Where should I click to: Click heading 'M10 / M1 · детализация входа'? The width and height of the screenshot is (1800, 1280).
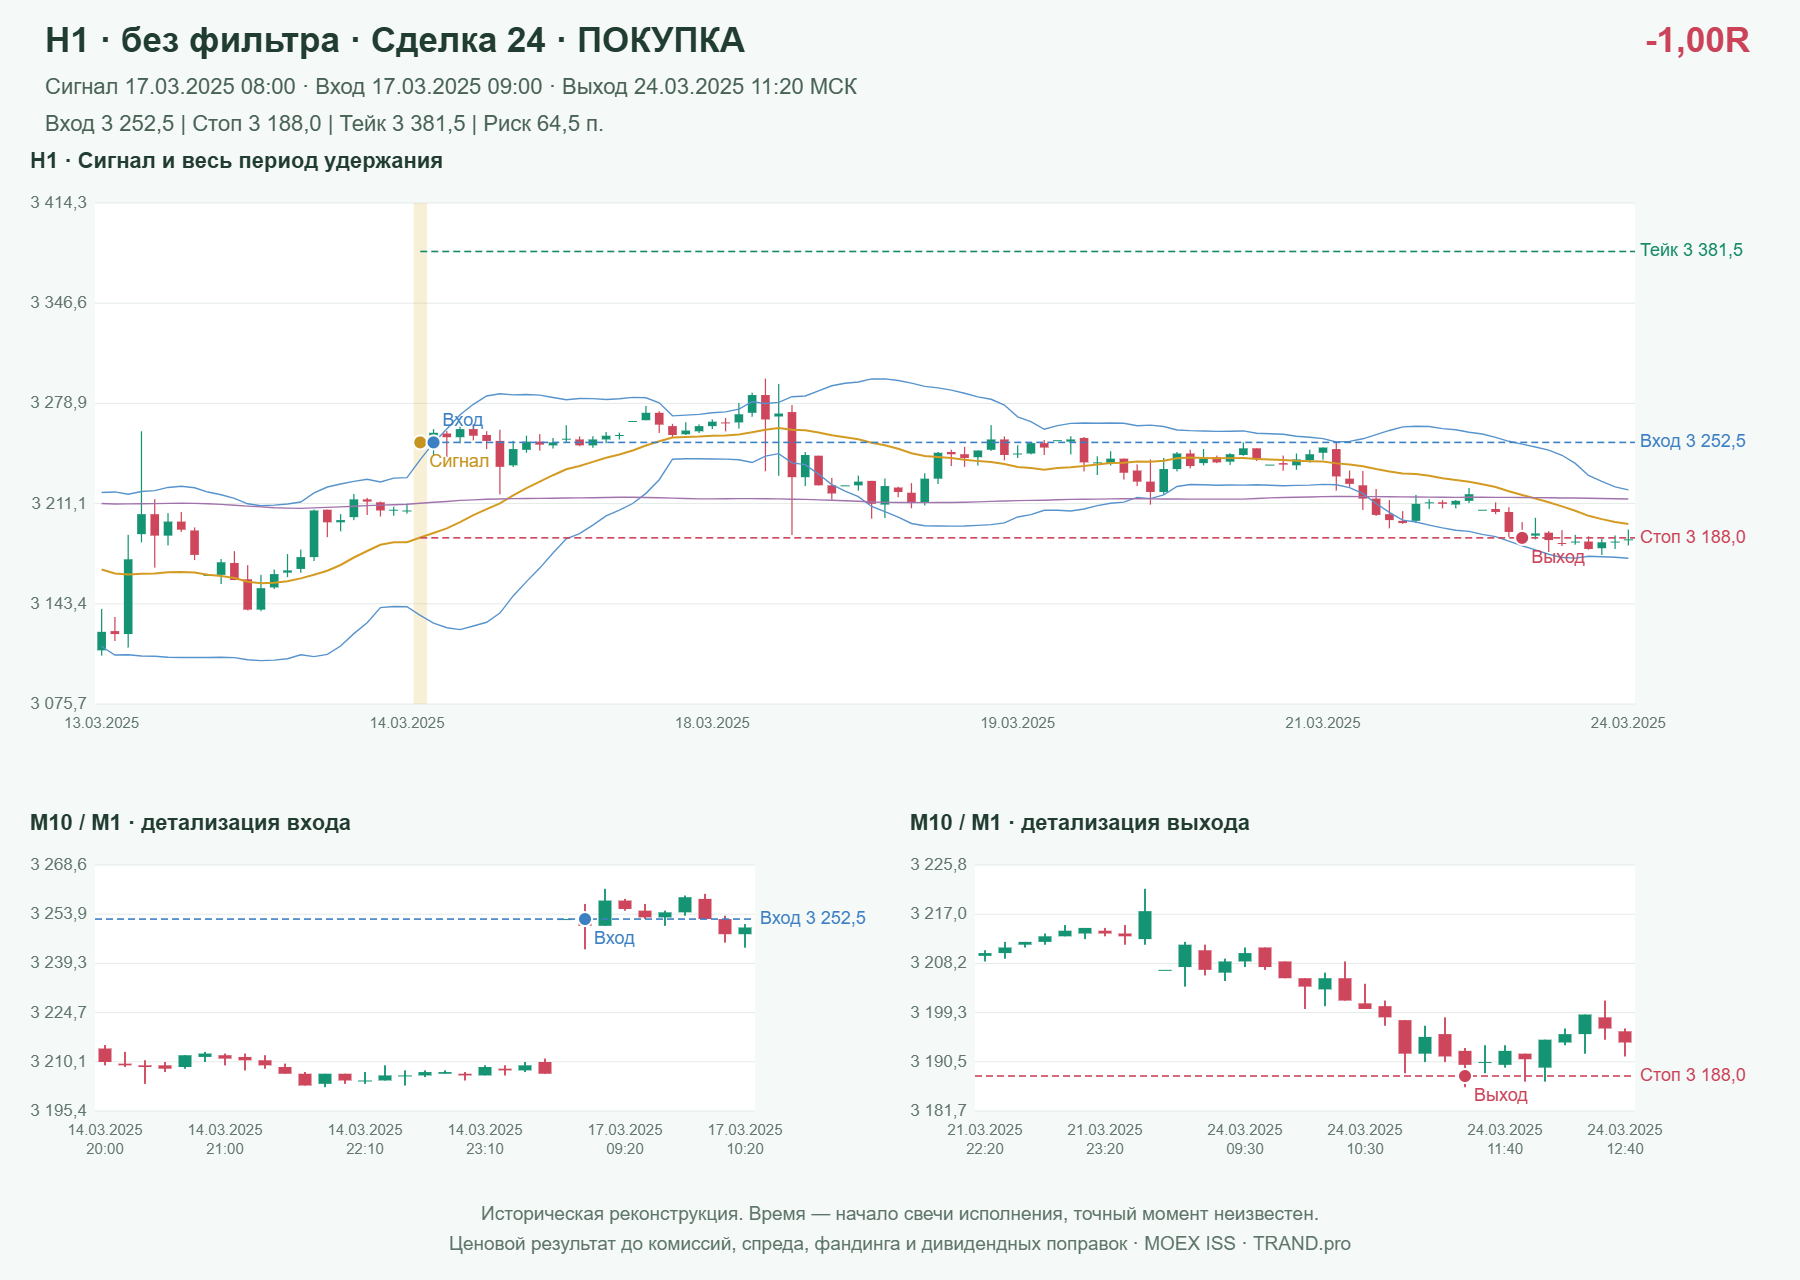coord(190,823)
